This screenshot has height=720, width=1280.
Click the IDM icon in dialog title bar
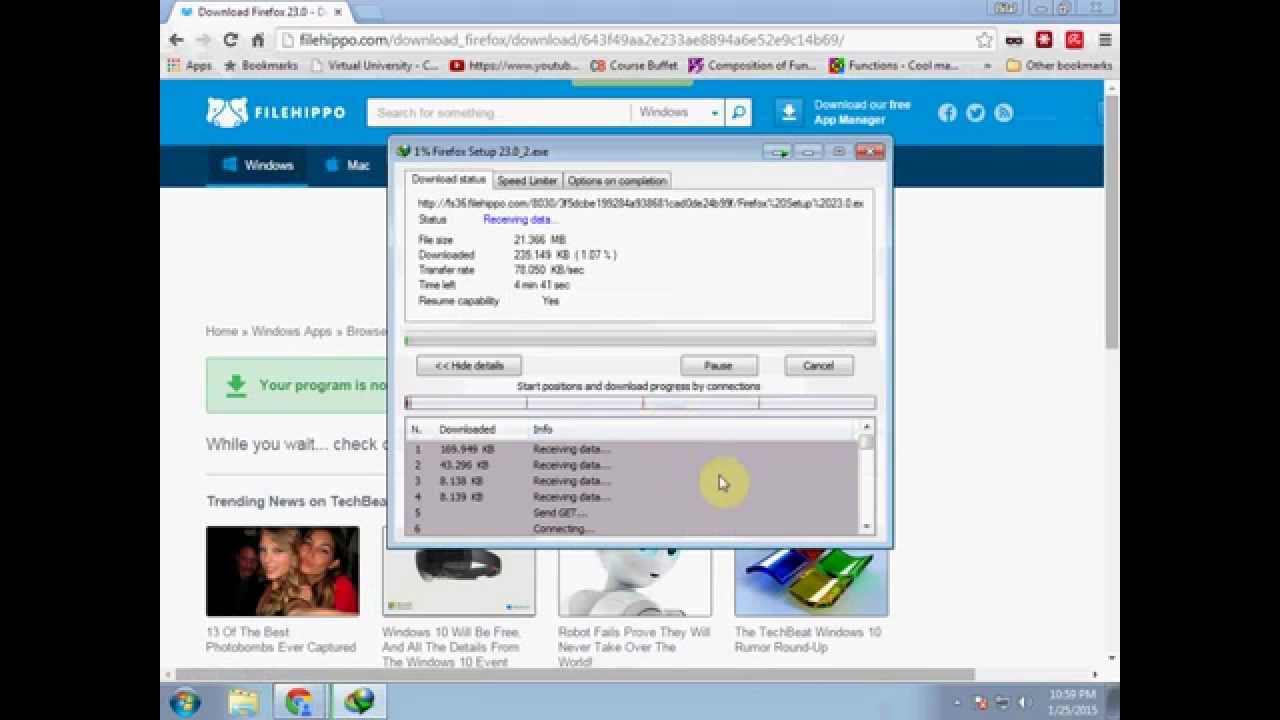[403, 152]
